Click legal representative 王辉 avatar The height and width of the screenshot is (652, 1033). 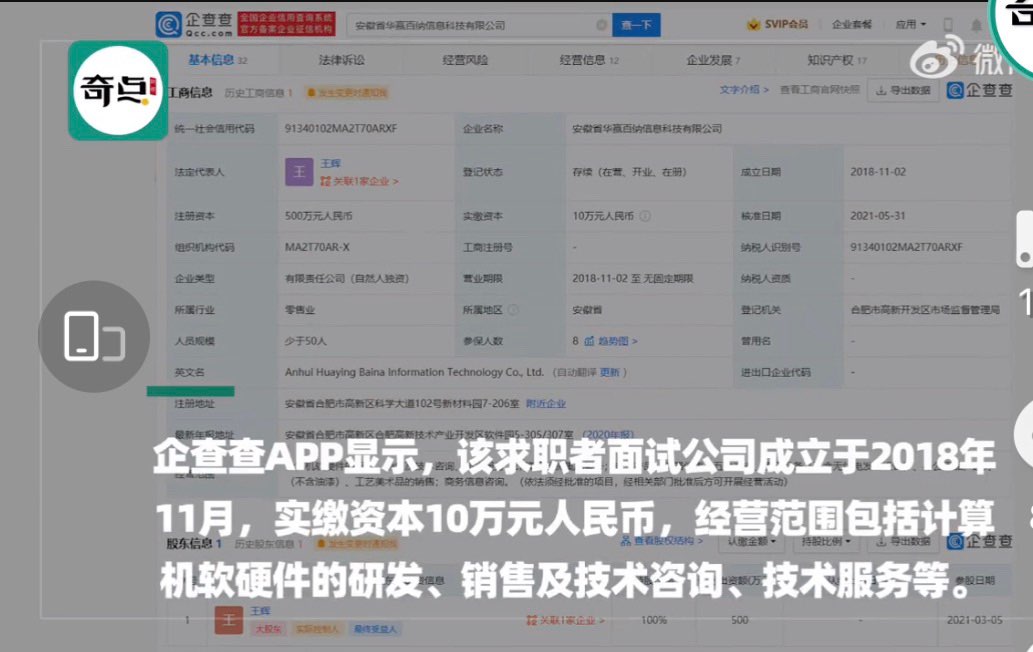pos(298,172)
